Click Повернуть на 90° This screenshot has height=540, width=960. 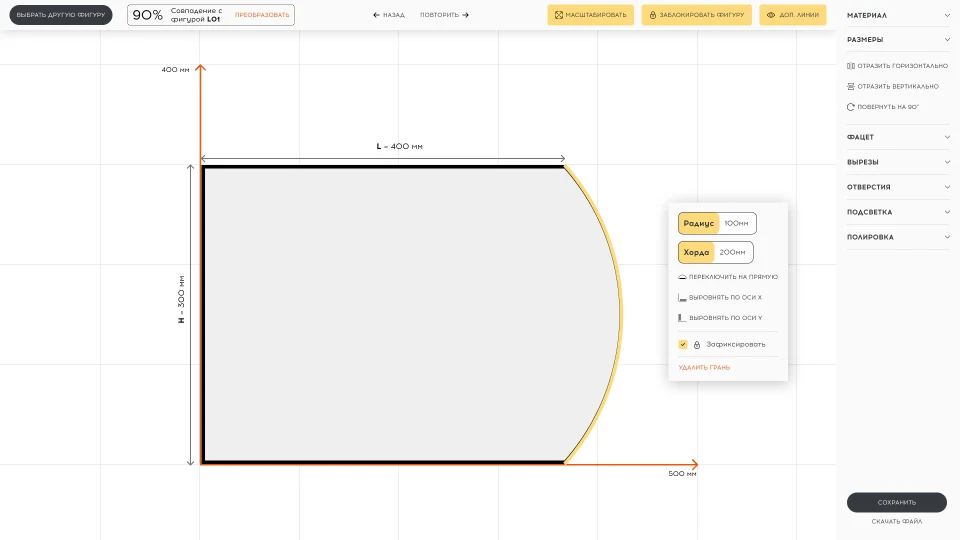tap(883, 107)
